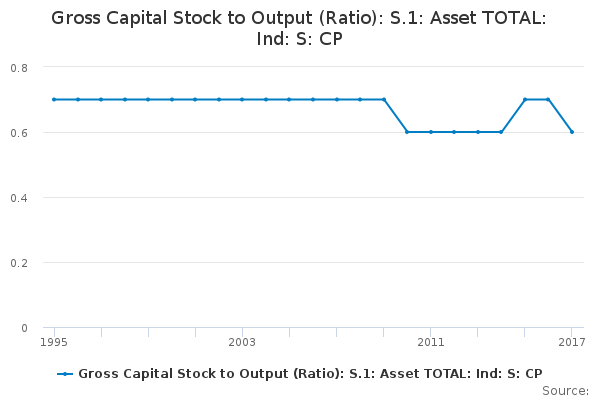
Task: Select the 2009 data point before the drop
Action: click(x=383, y=99)
